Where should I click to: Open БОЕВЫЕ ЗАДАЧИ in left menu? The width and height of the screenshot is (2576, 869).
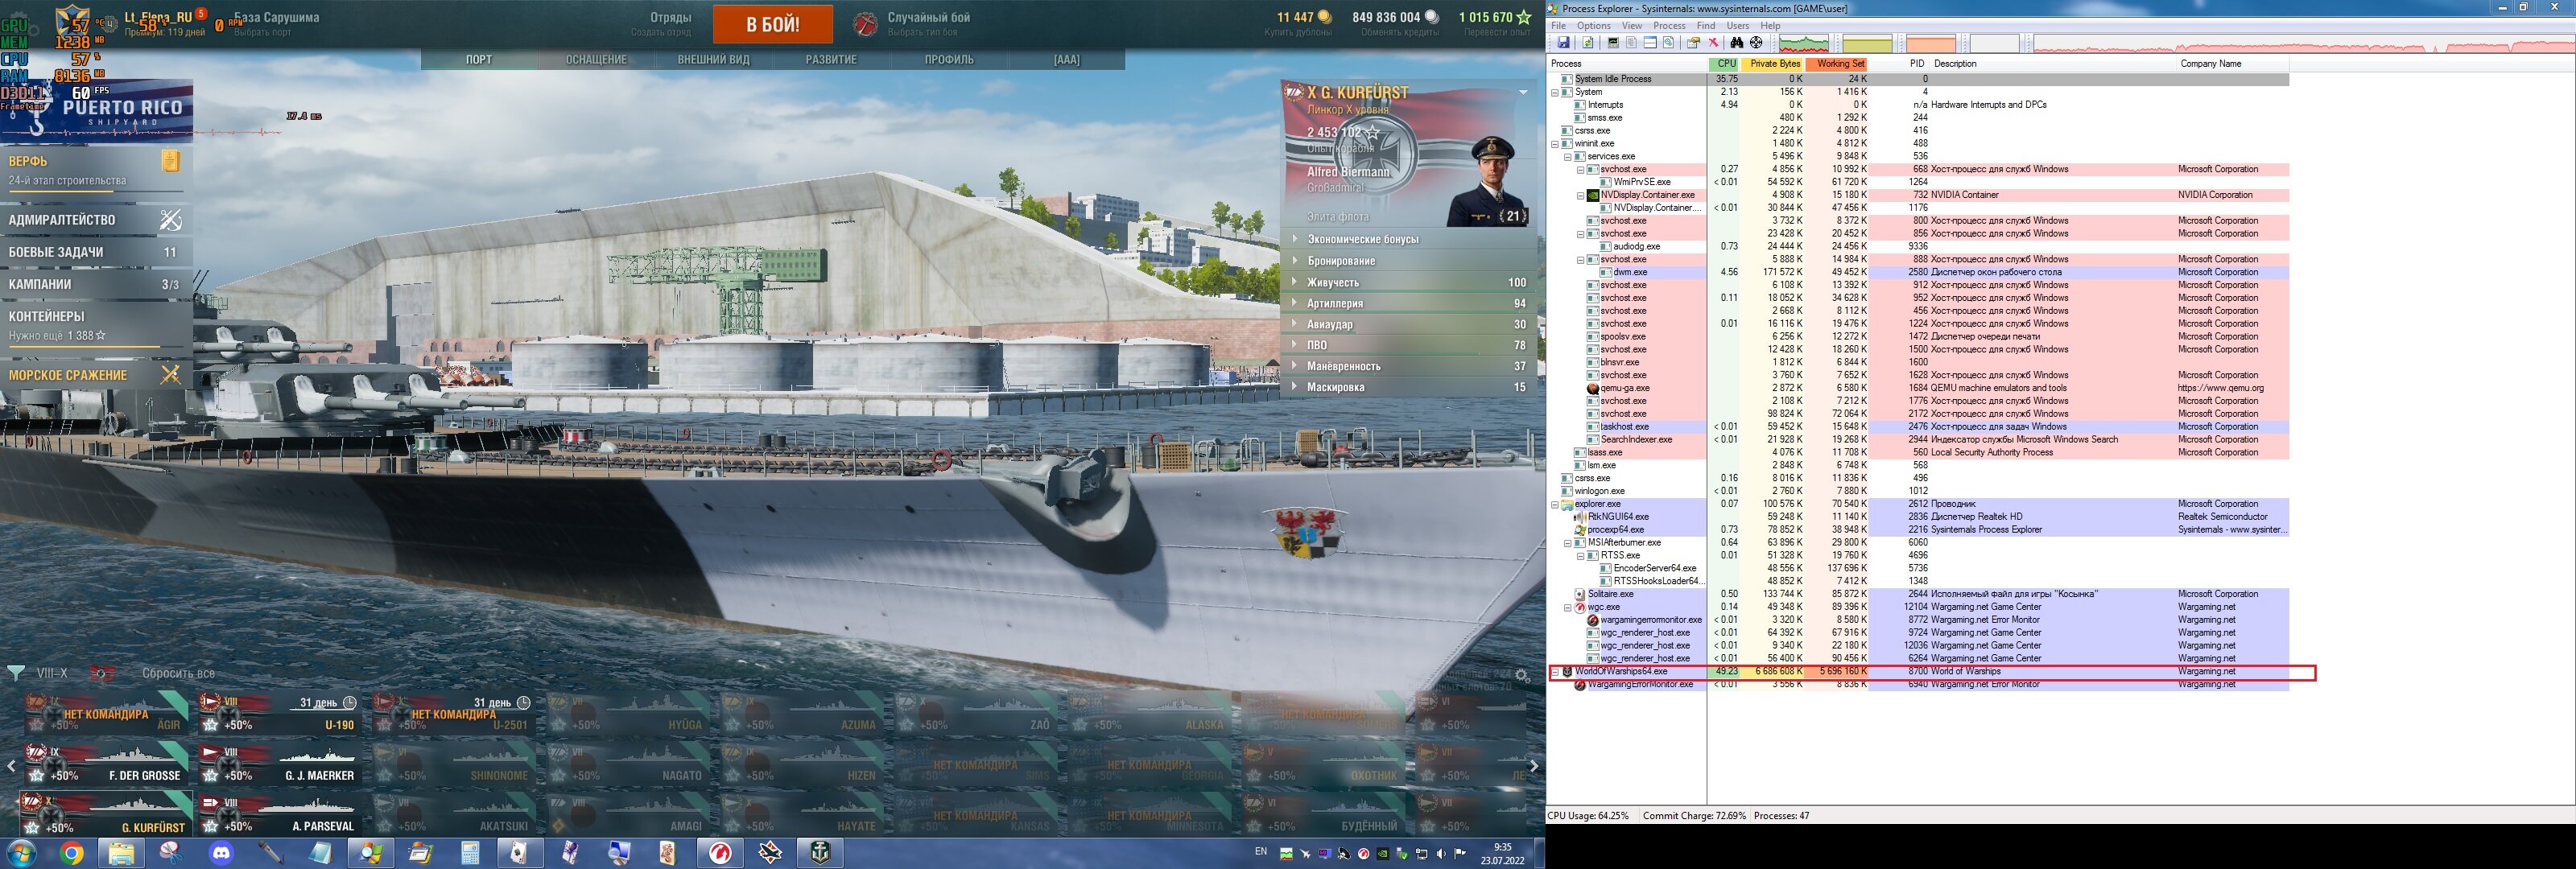94,252
